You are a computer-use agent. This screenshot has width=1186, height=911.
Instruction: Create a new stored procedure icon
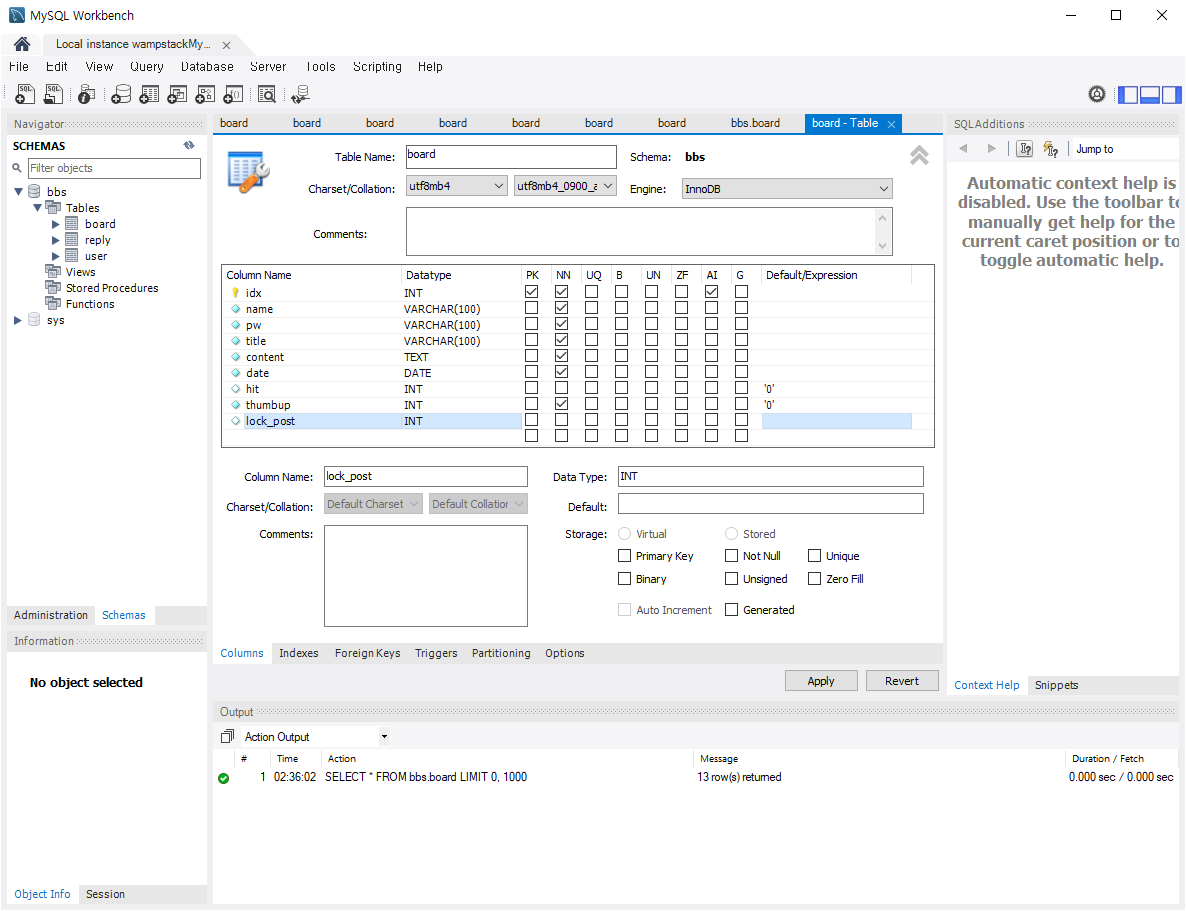click(x=205, y=94)
